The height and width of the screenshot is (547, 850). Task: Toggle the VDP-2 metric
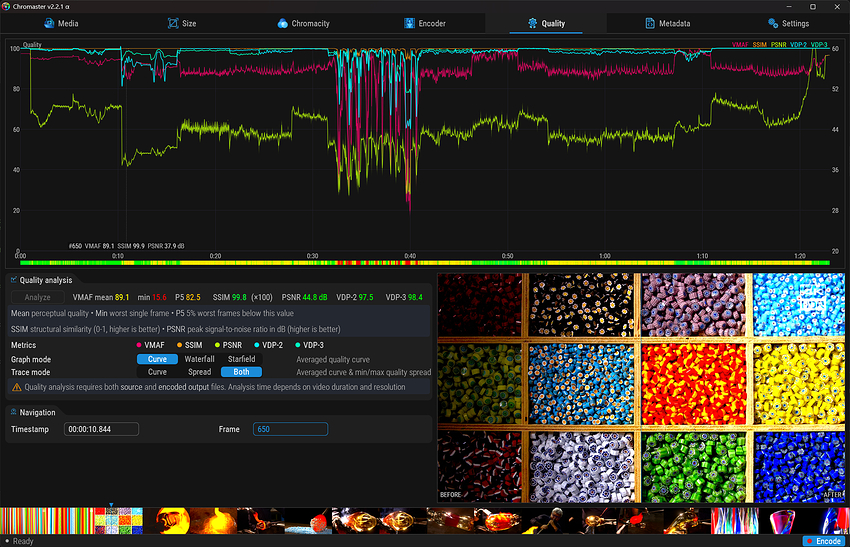click(x=268, y=345)
